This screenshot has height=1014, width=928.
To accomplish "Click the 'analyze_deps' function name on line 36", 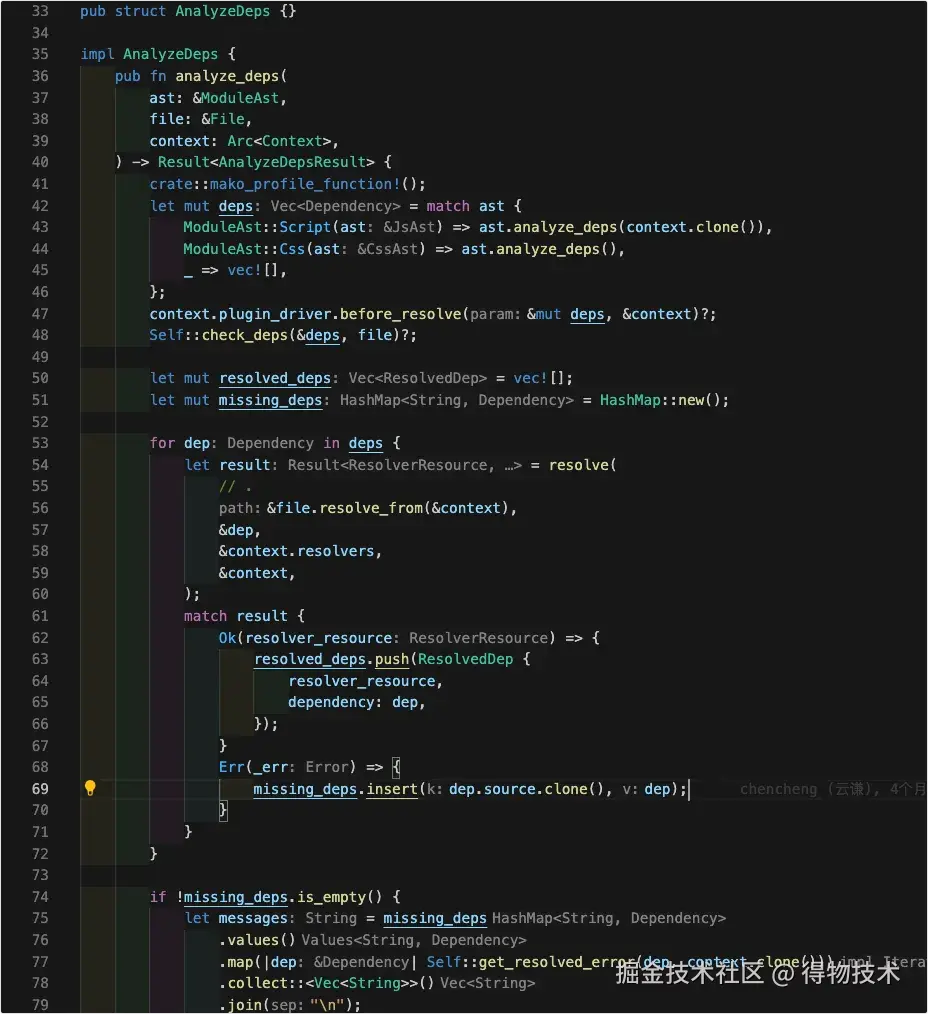I will coord(226,76).
